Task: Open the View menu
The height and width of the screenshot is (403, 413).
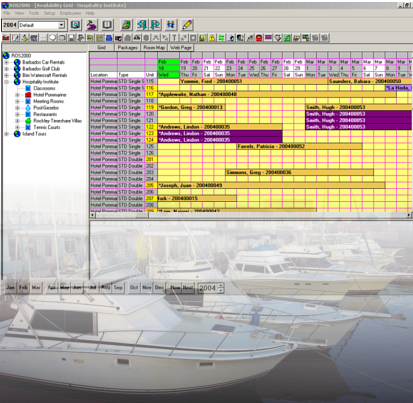Action: coord(19,13)
